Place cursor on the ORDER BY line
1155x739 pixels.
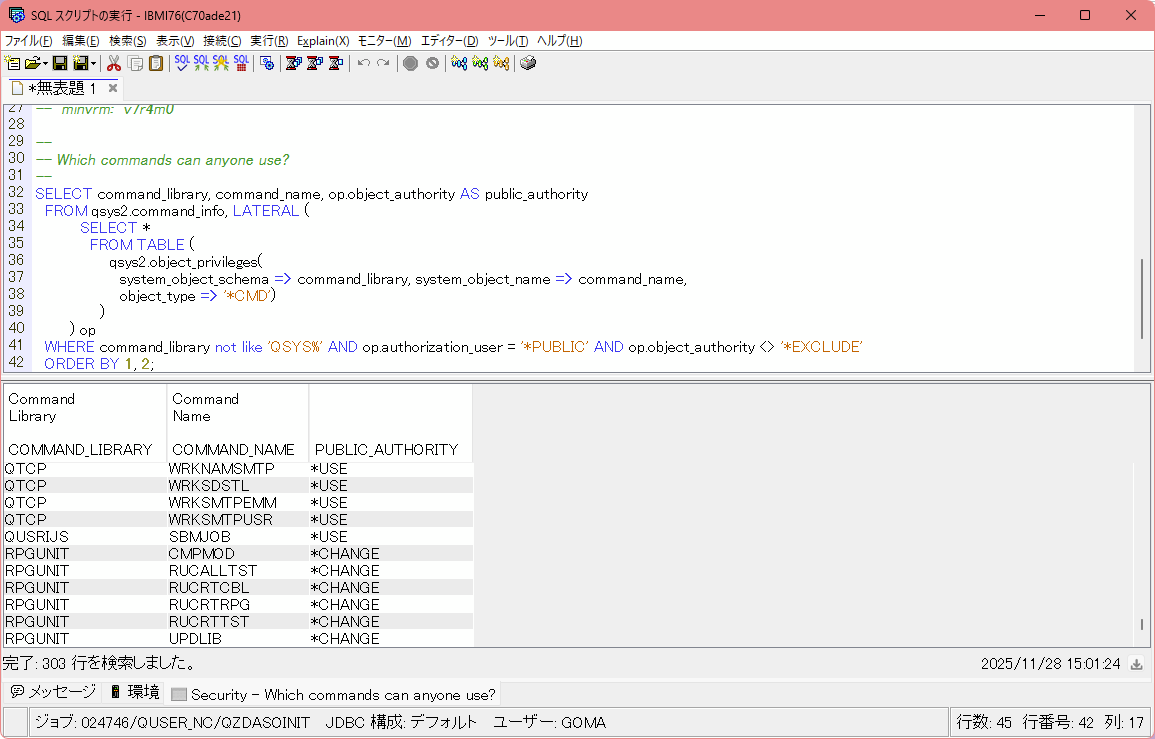pyautogui.click(x=99, y=364)
